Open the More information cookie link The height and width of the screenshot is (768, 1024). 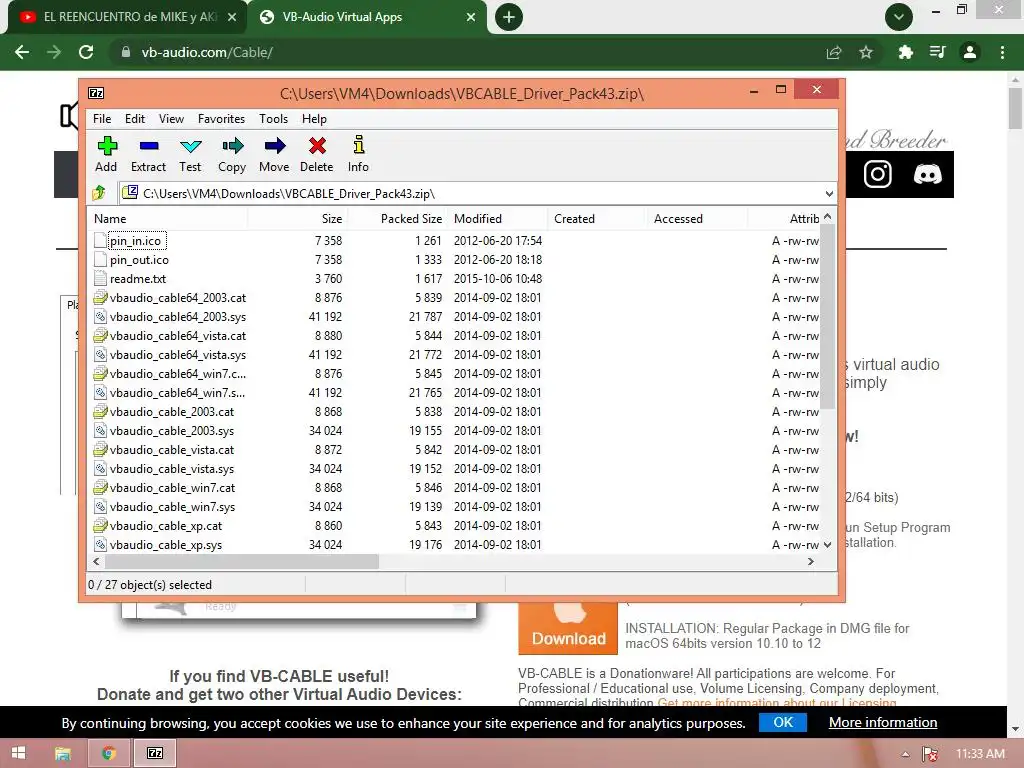coord(883,722)
